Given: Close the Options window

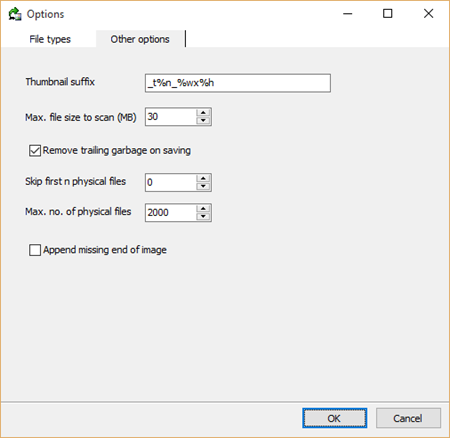Looking at the screenshot, I should coord(428,14).
